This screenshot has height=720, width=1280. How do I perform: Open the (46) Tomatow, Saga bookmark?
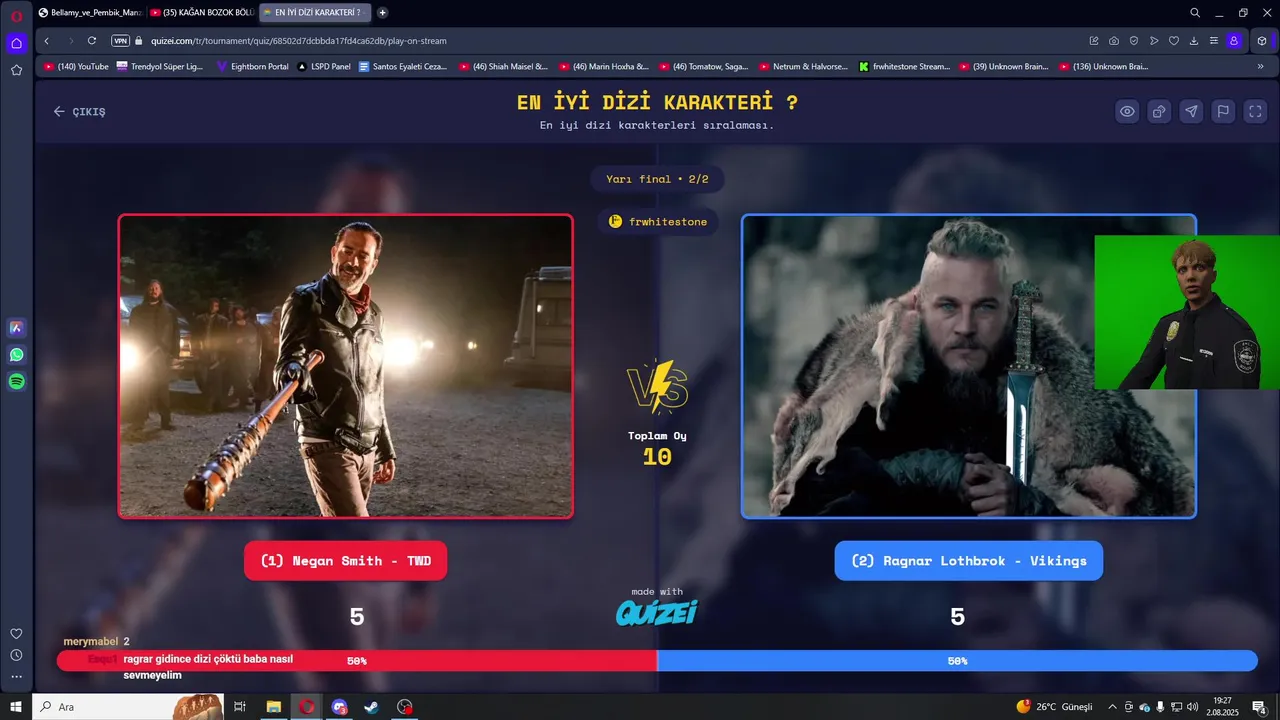click(703, 67)
